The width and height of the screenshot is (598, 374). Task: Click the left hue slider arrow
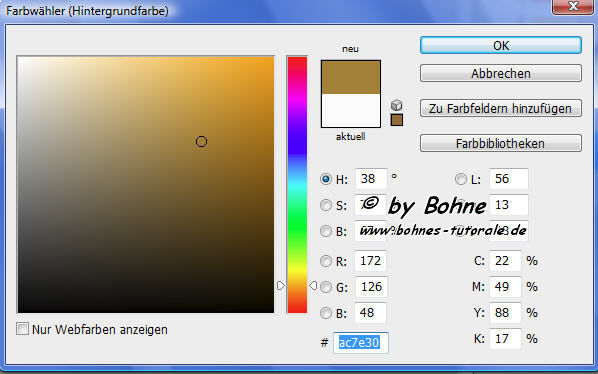click(281, 285)
